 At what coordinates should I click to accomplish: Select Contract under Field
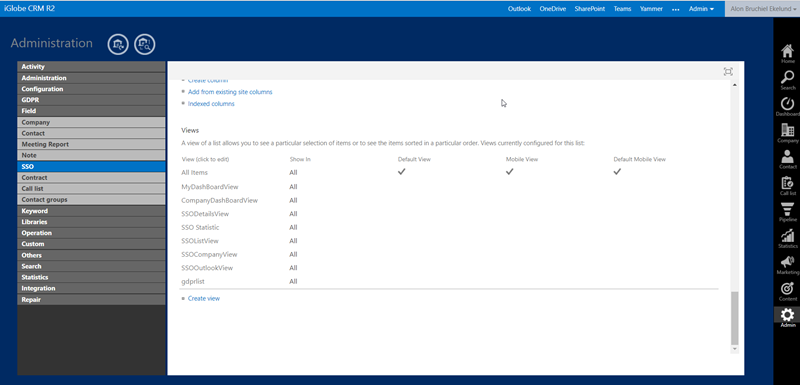[x=91, y=177]
